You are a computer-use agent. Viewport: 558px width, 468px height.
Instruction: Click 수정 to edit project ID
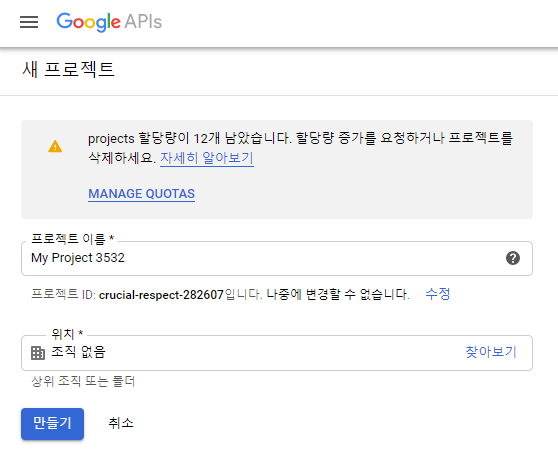438,294
